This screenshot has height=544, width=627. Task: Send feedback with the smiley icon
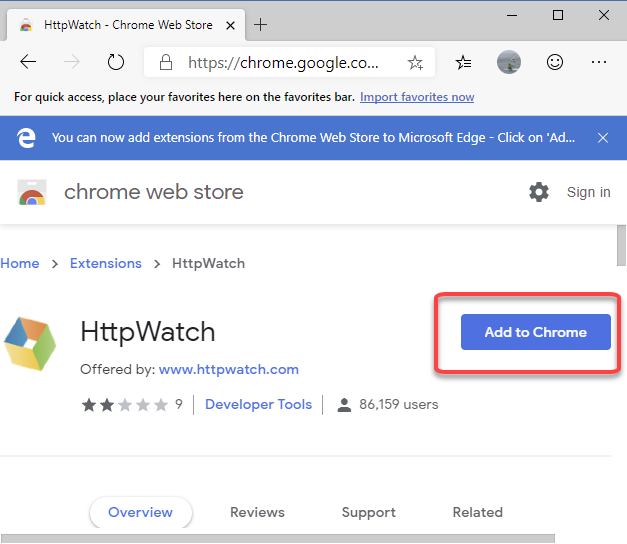point(555,62)
